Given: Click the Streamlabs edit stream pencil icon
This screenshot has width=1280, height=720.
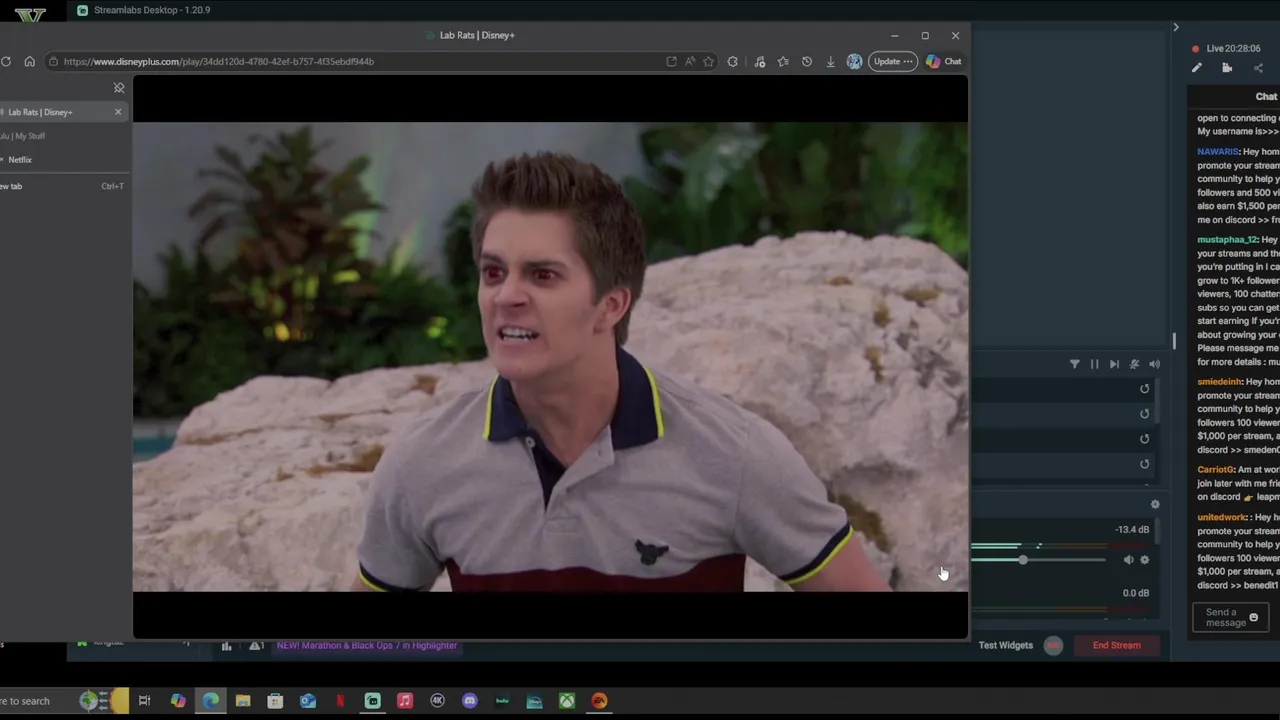Looking at the screenshot, I should tap(1196, 68).
